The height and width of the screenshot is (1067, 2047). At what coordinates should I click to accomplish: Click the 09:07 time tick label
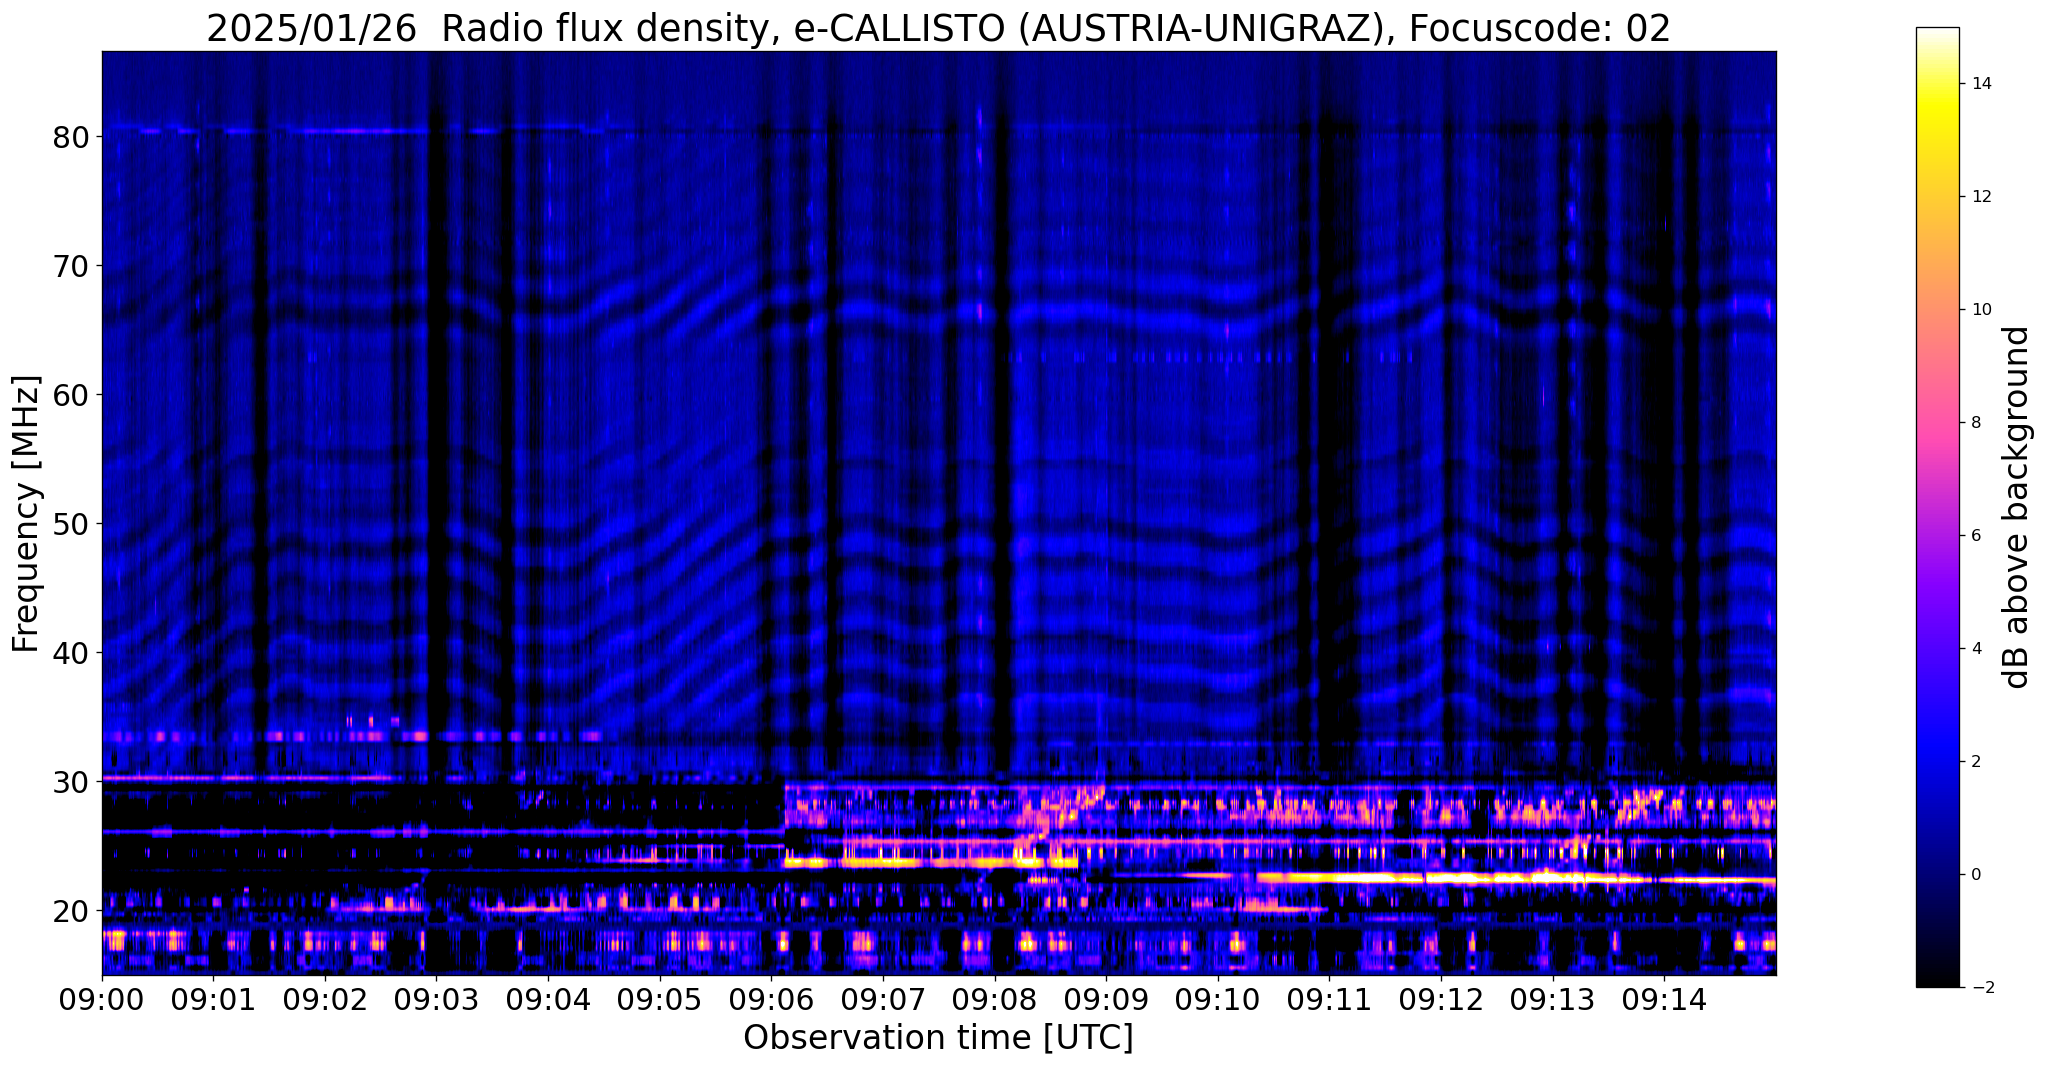883,999
